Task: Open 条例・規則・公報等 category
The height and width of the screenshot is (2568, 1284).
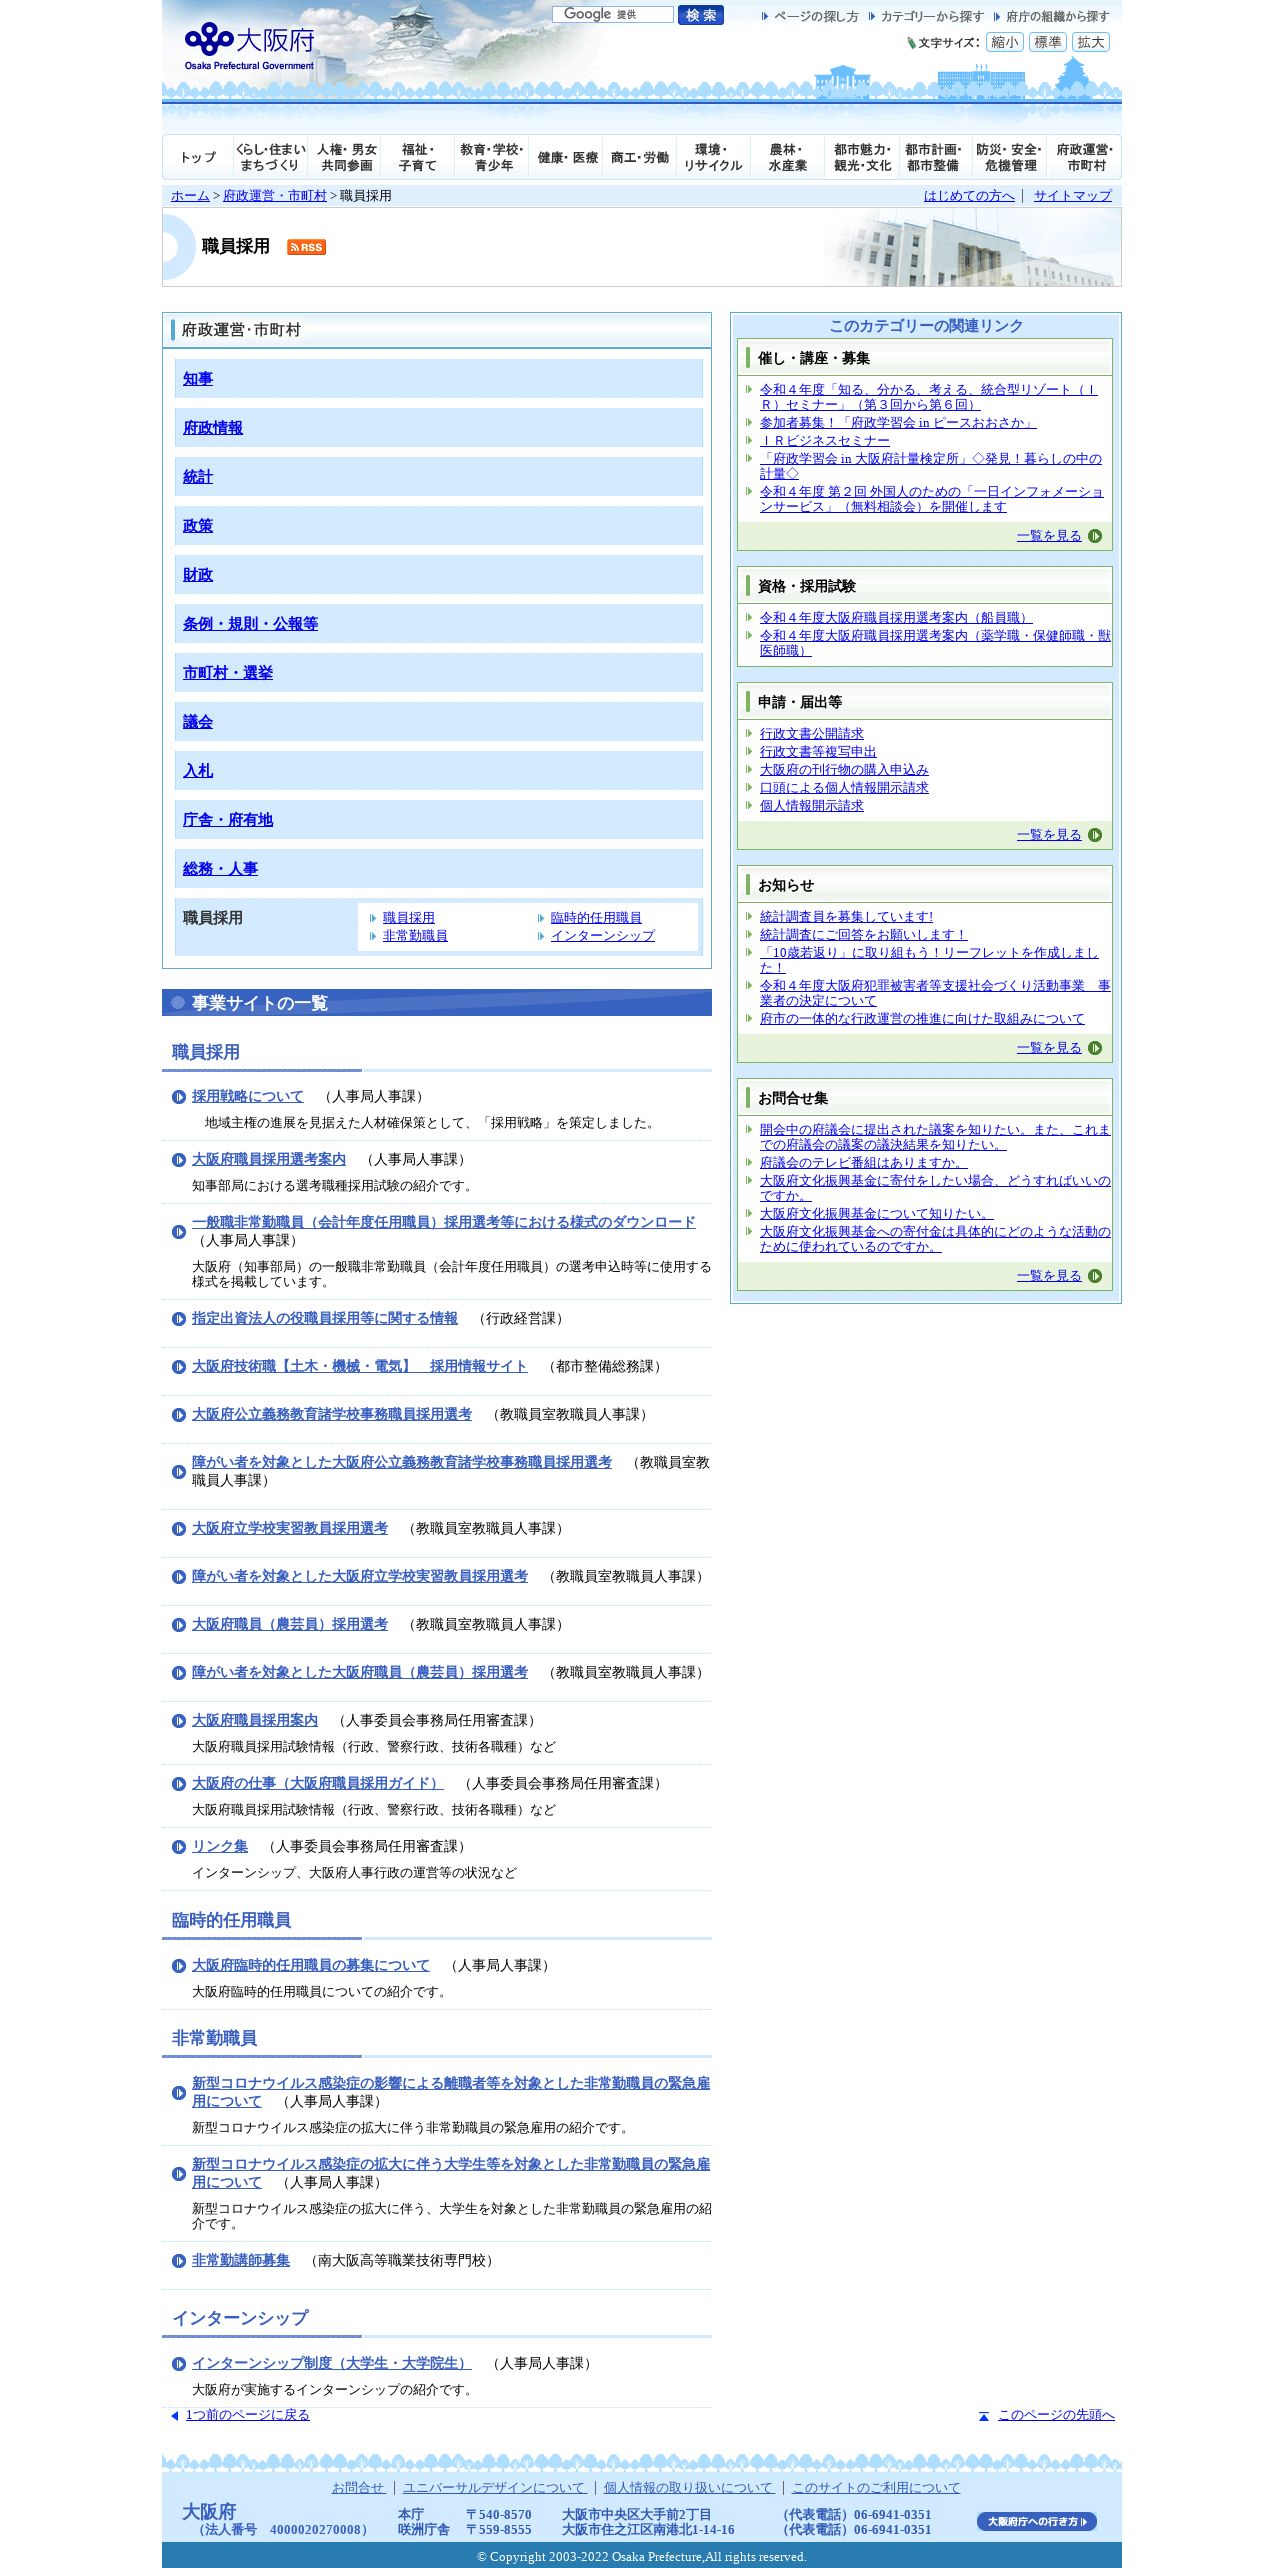Action: pyautogui.click(x=250, y=624)
